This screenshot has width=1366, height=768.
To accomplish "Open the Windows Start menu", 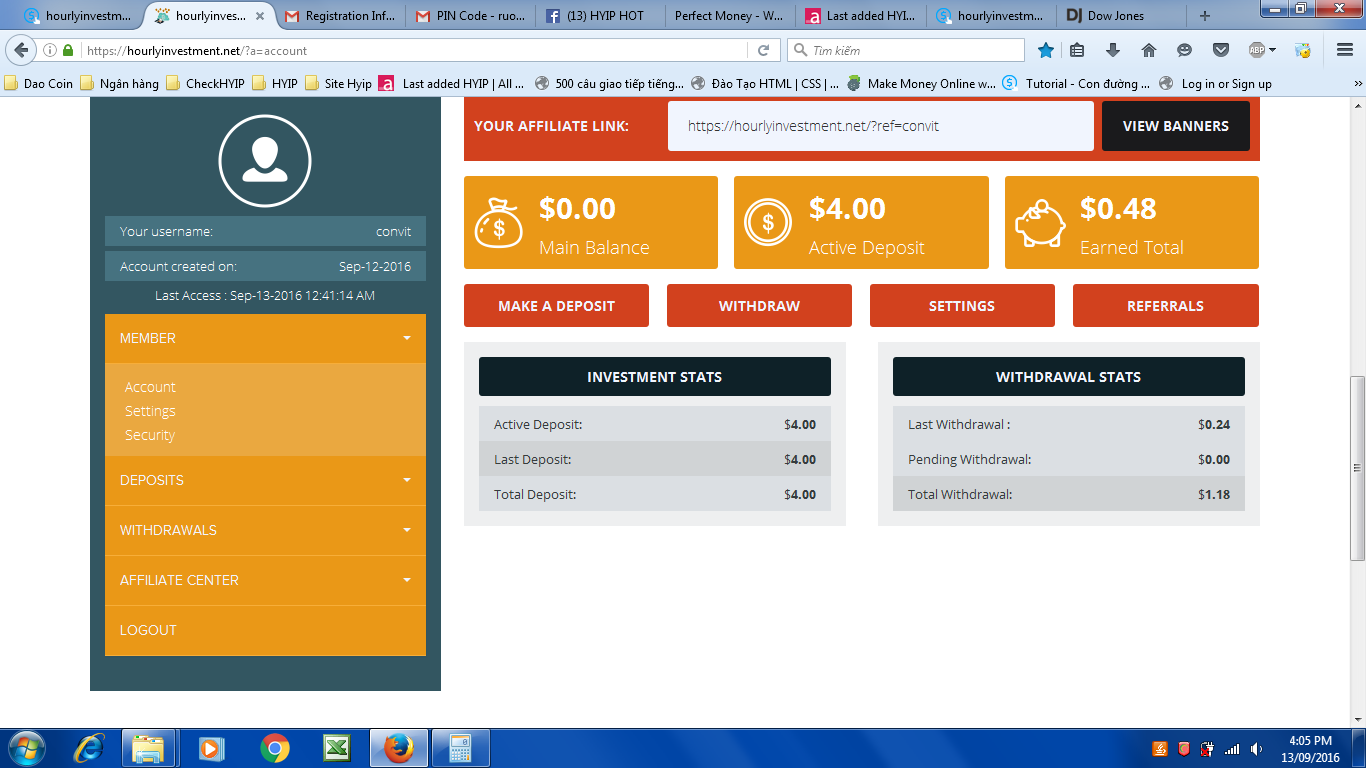I will point(25,748).
